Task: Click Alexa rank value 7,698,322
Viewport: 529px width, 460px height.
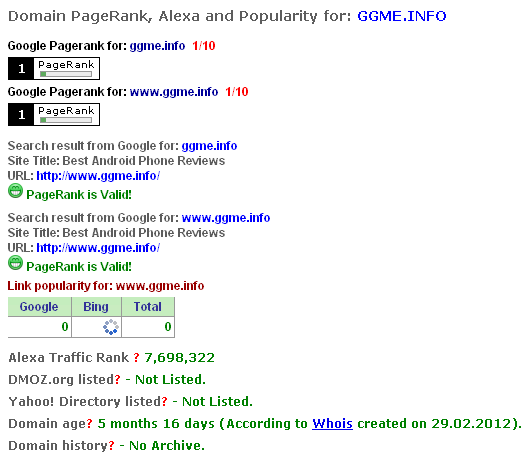Action: (179, 358)
